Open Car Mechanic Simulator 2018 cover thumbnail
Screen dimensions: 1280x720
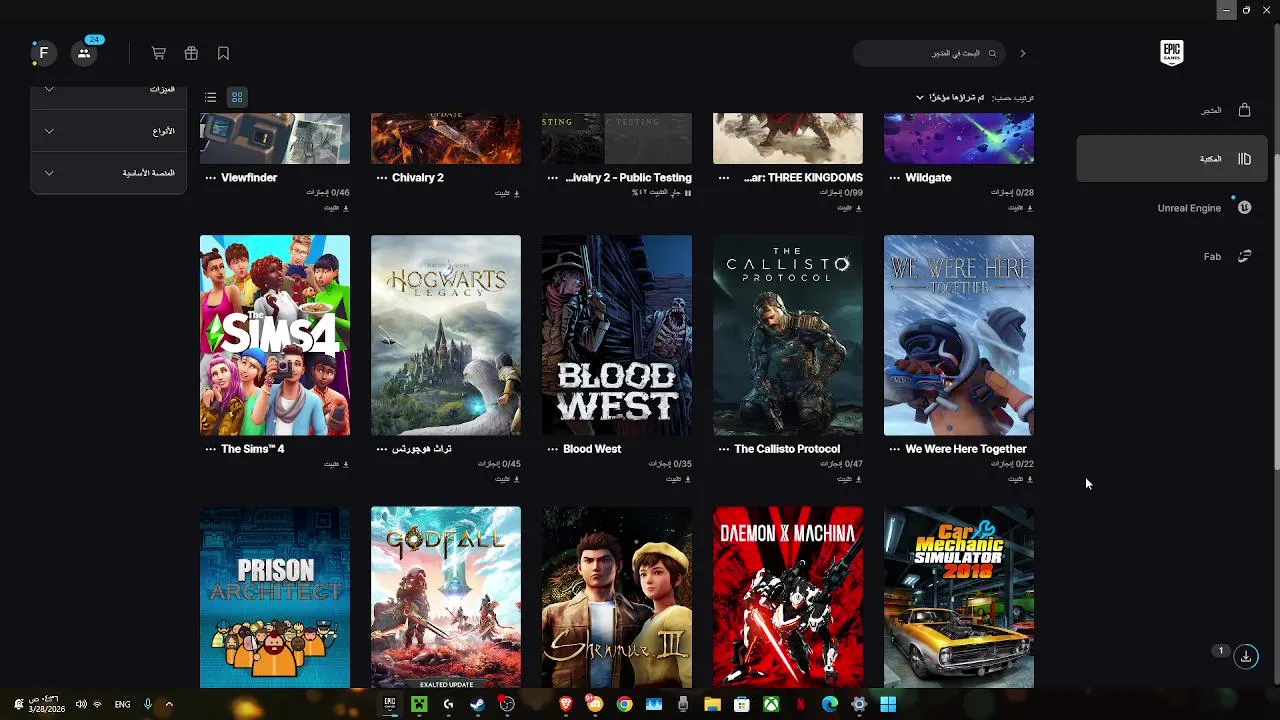coord(959,597)
